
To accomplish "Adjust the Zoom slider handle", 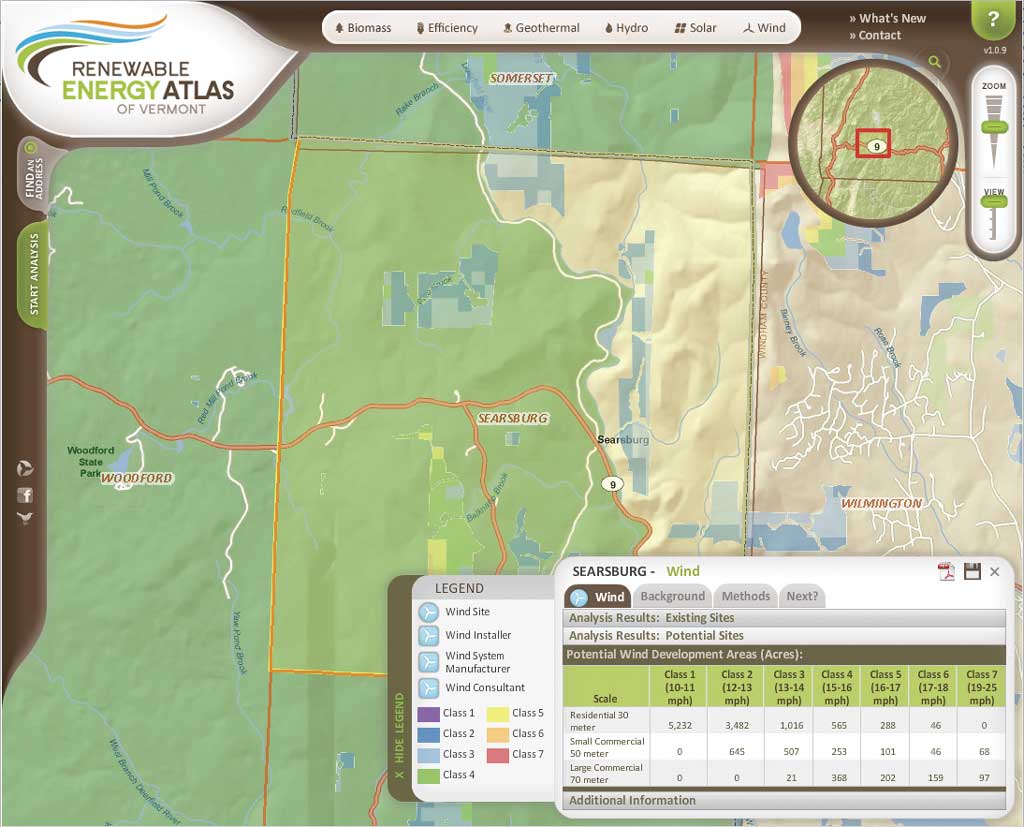I will [x=994, y=126].
